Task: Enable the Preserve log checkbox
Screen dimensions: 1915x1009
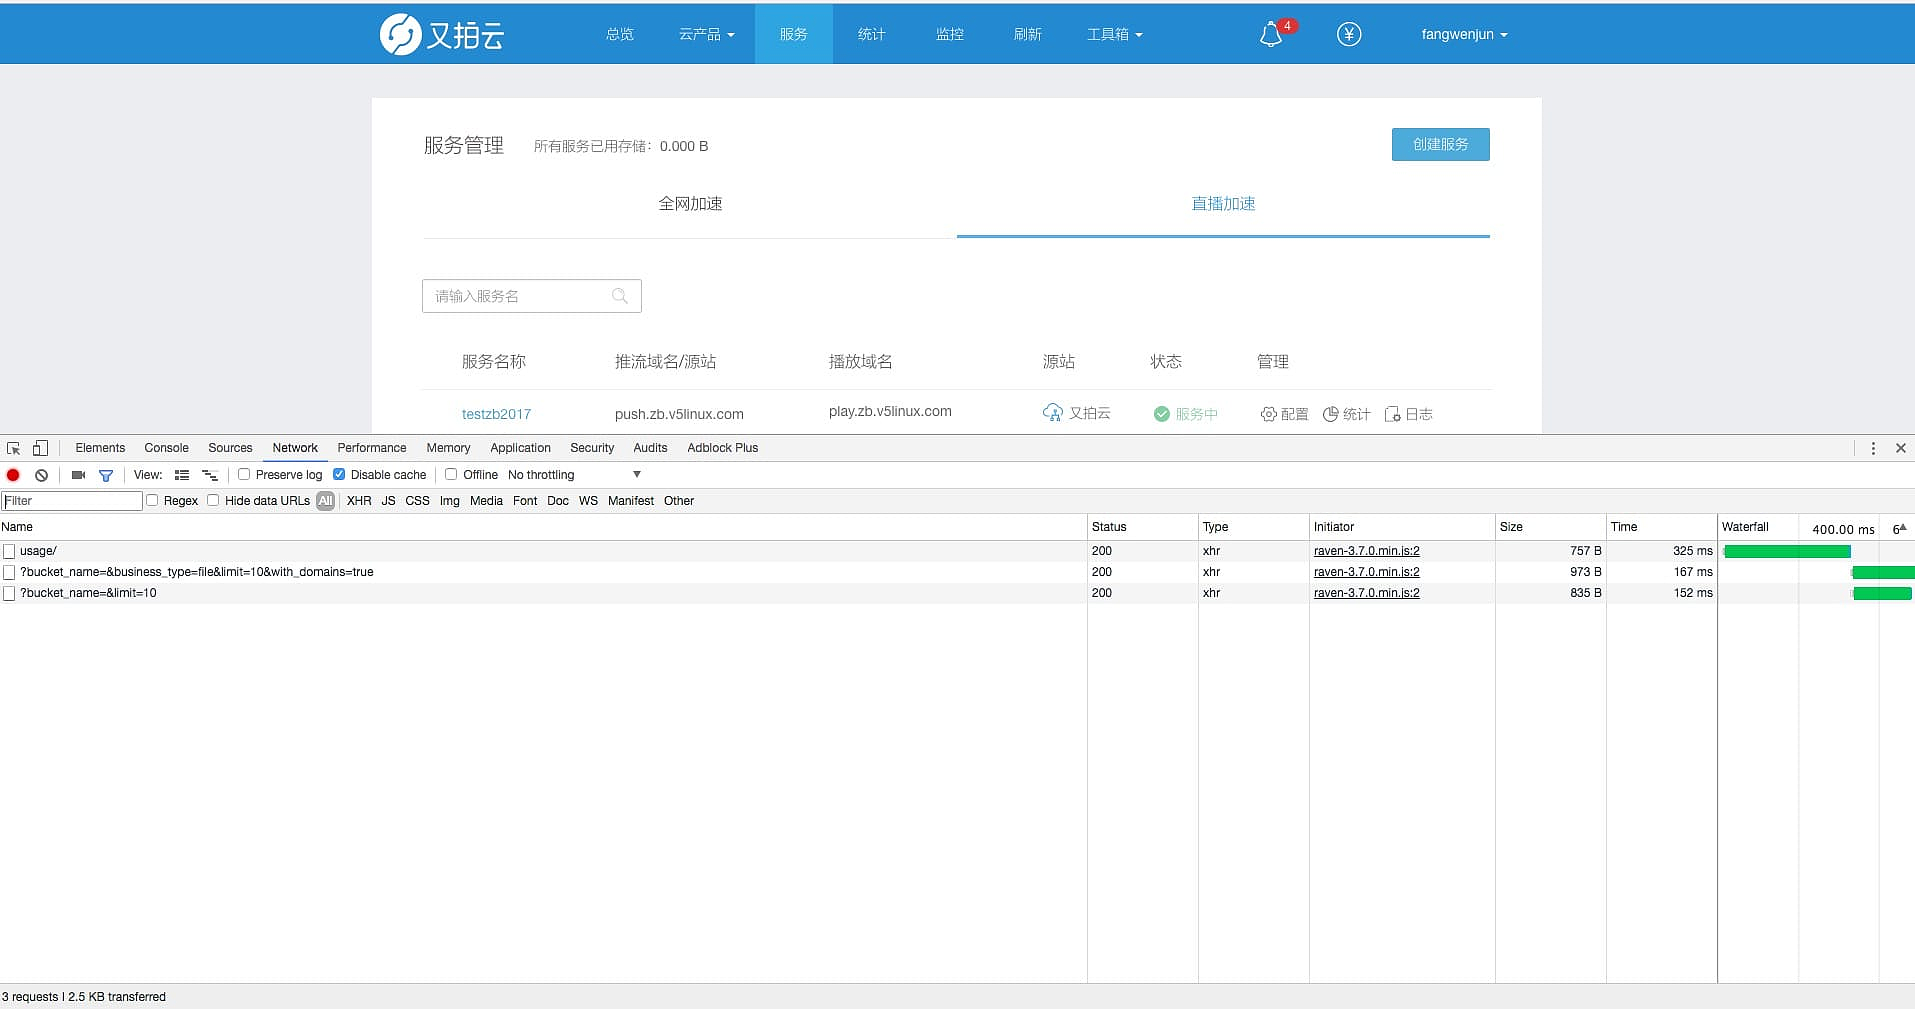Action: pyautogui.click(x=244, y=474)
